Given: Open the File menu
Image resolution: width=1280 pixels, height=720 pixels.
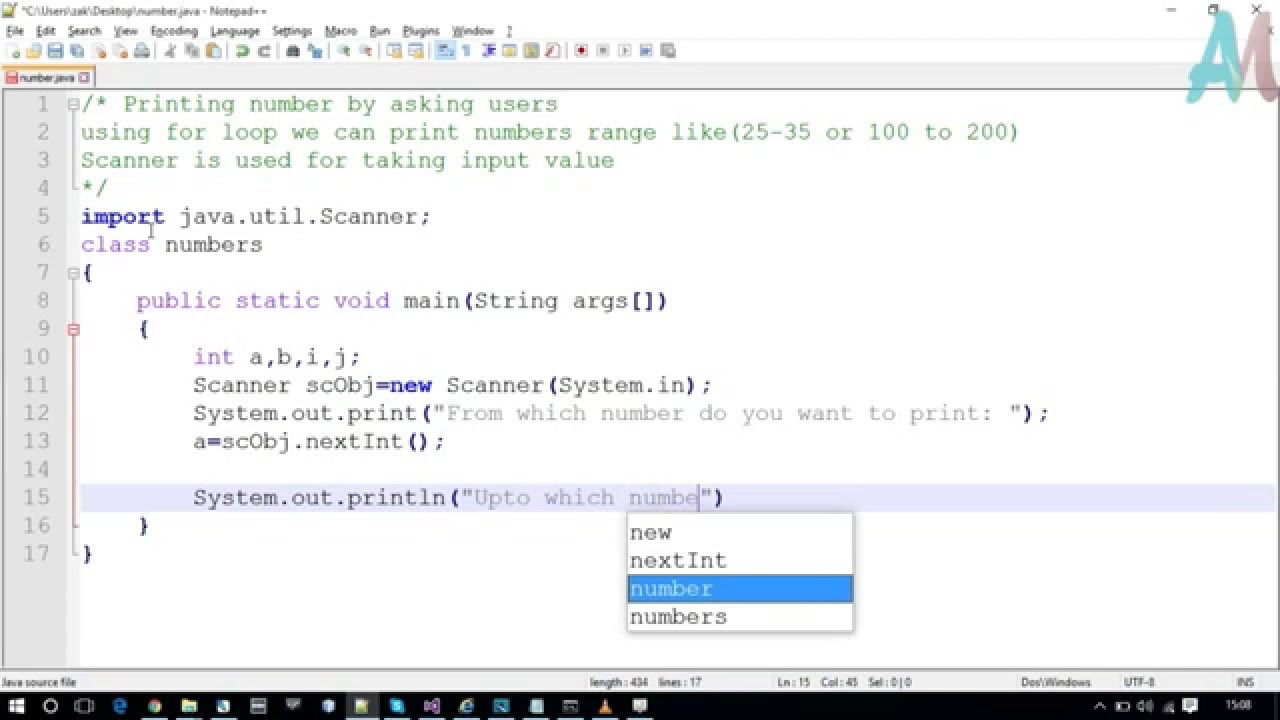Looking at the screenshot, I should tap(15, 31).
